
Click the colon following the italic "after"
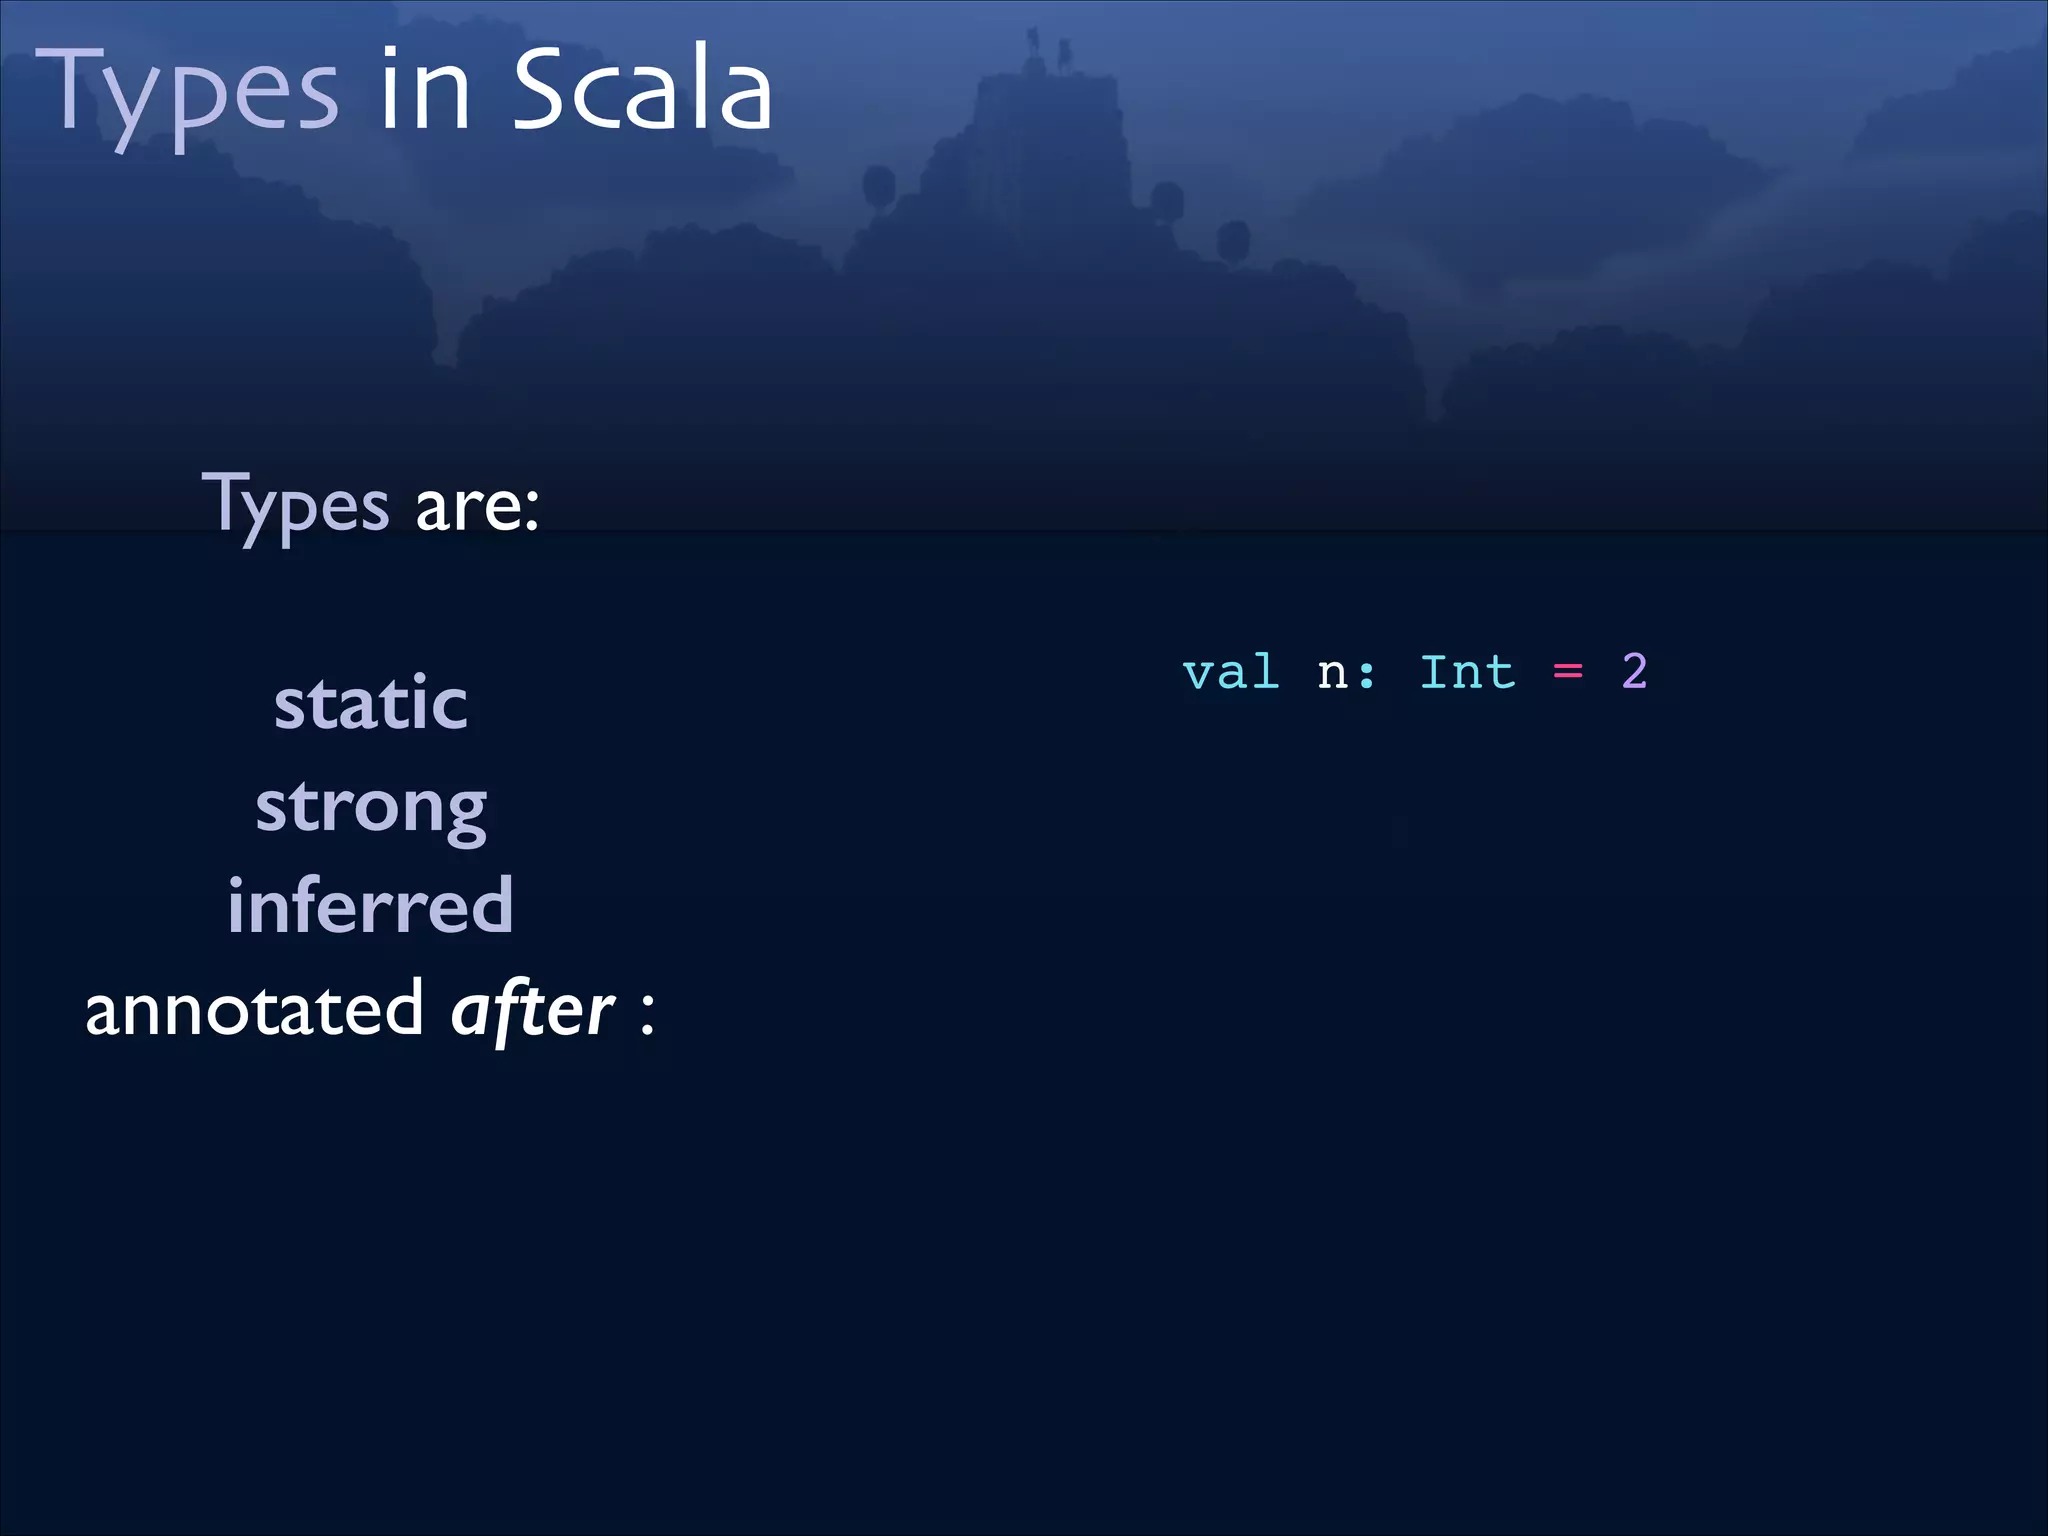point(647,1014)
